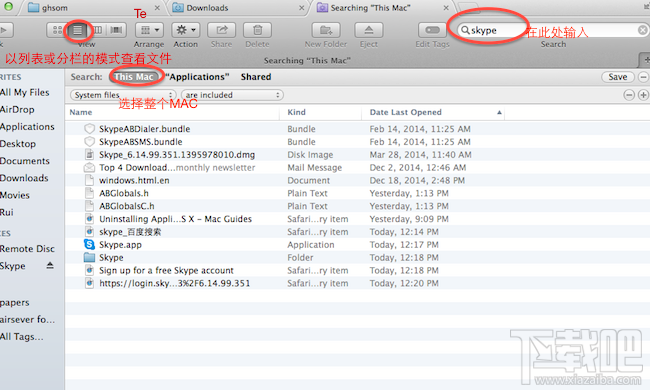
Task: Set search scope to This Mac
Action: pos(134,77)
